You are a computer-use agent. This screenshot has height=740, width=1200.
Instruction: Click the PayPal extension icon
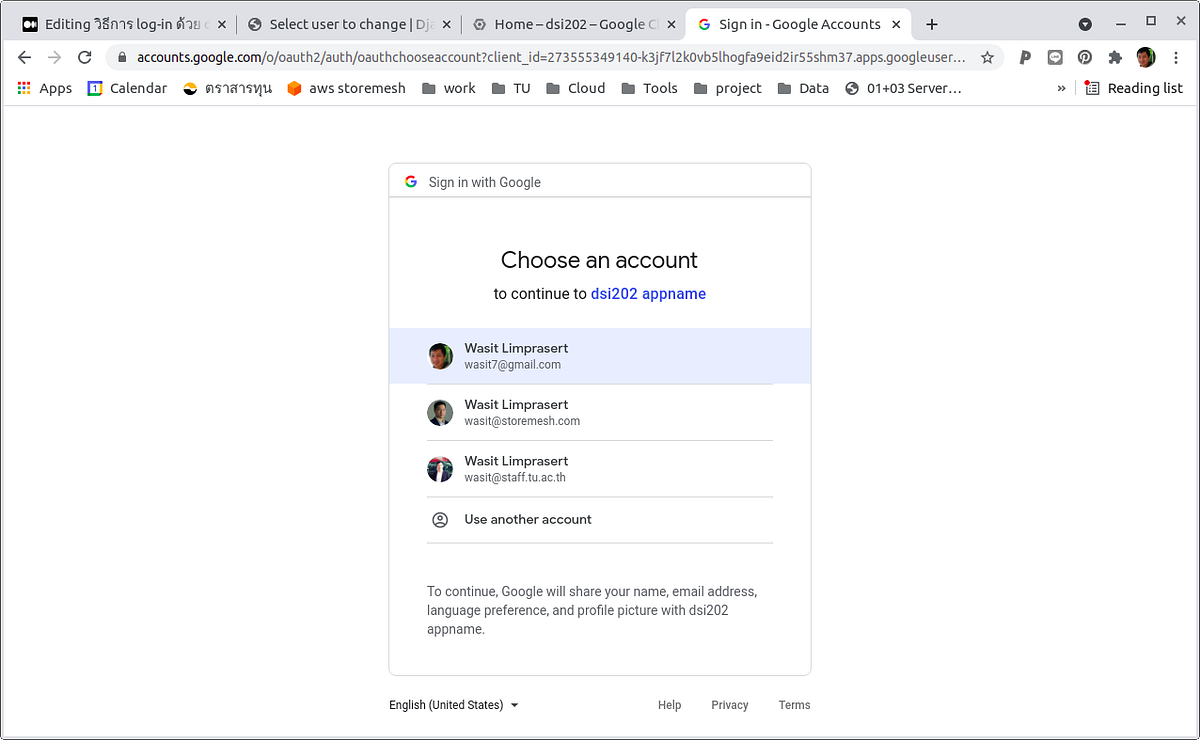pos(1025,58)
